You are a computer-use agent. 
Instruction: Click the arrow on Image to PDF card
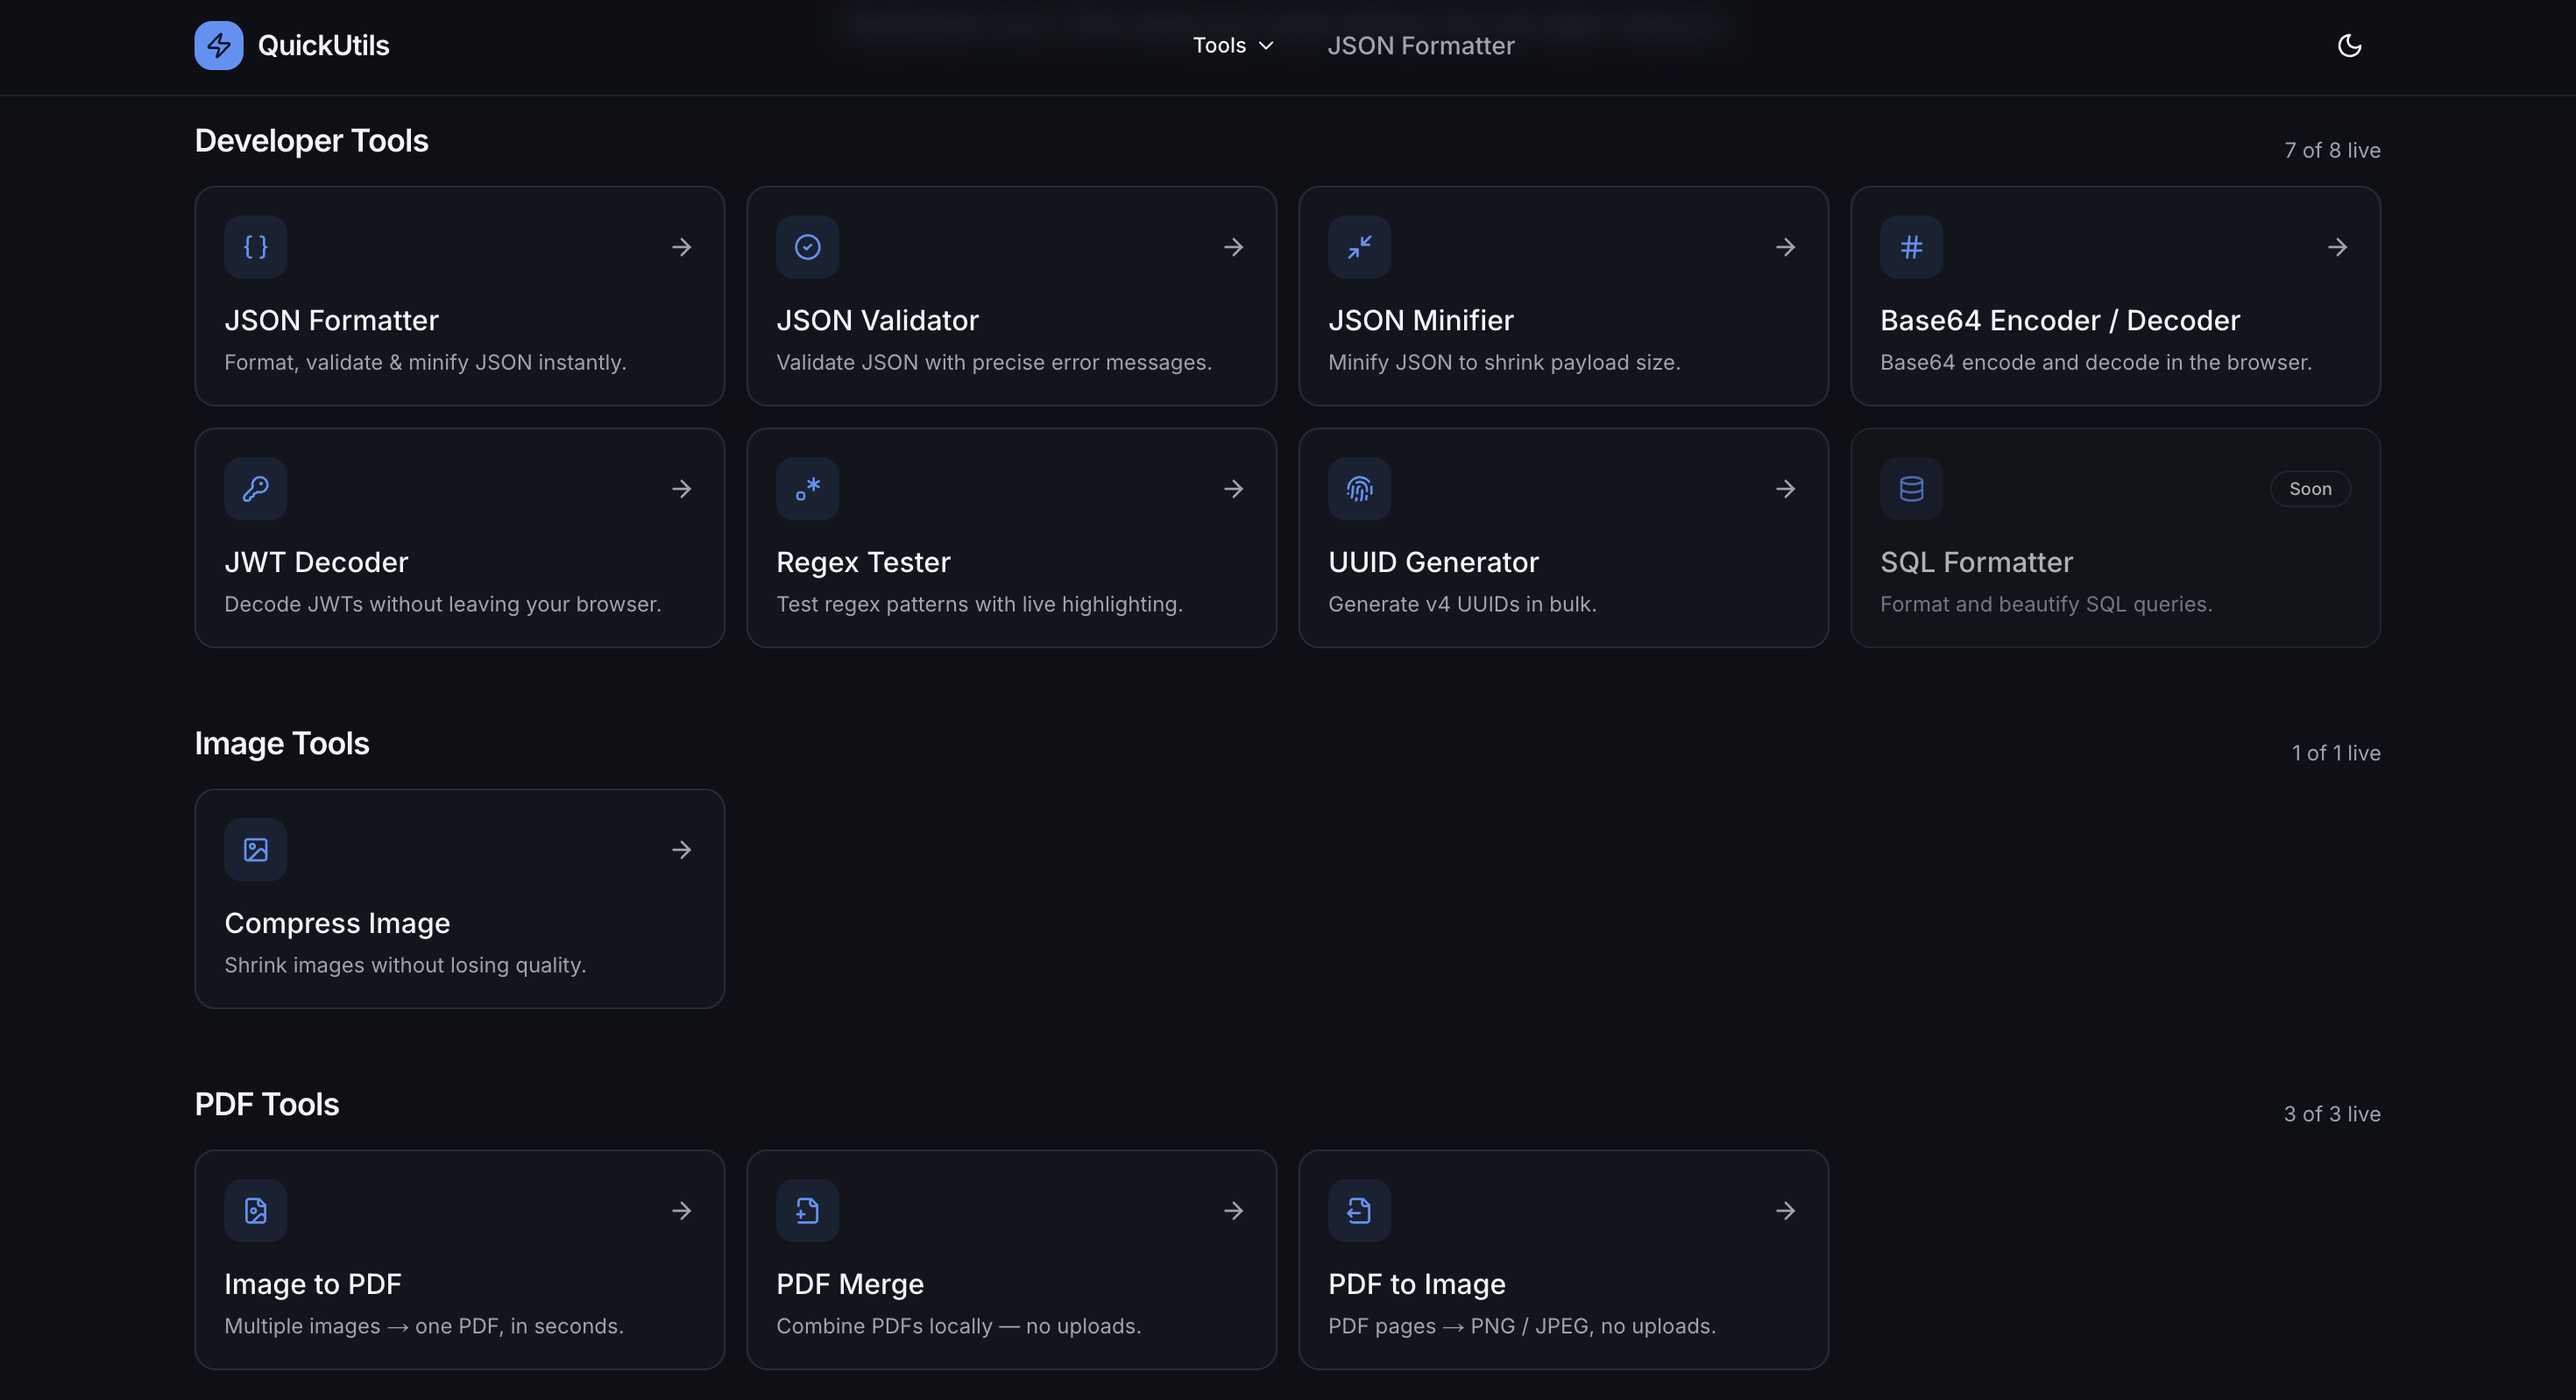[681, 1210]
